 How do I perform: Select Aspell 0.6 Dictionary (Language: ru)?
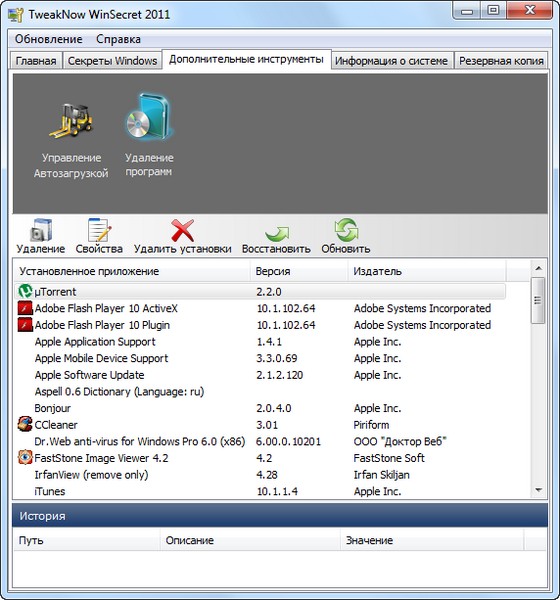point(260,391)
